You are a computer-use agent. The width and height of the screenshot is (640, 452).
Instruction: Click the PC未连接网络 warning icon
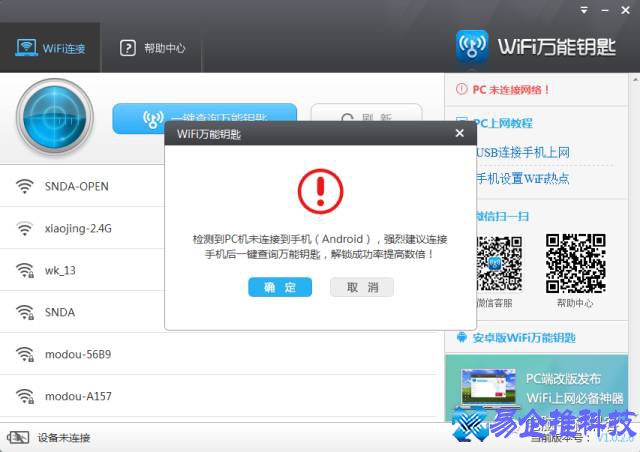tap(461, 89)
